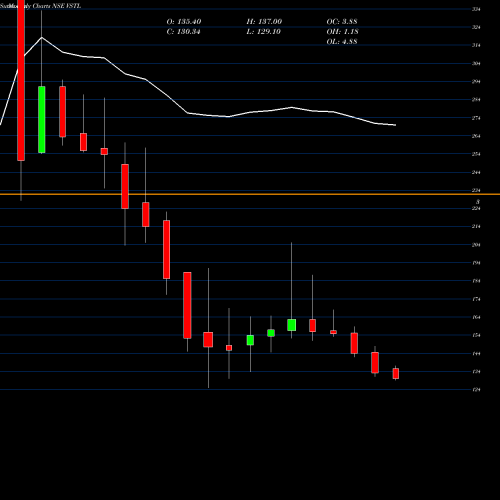Click the close value 'C: 130.34'

(x=183, y=32)
